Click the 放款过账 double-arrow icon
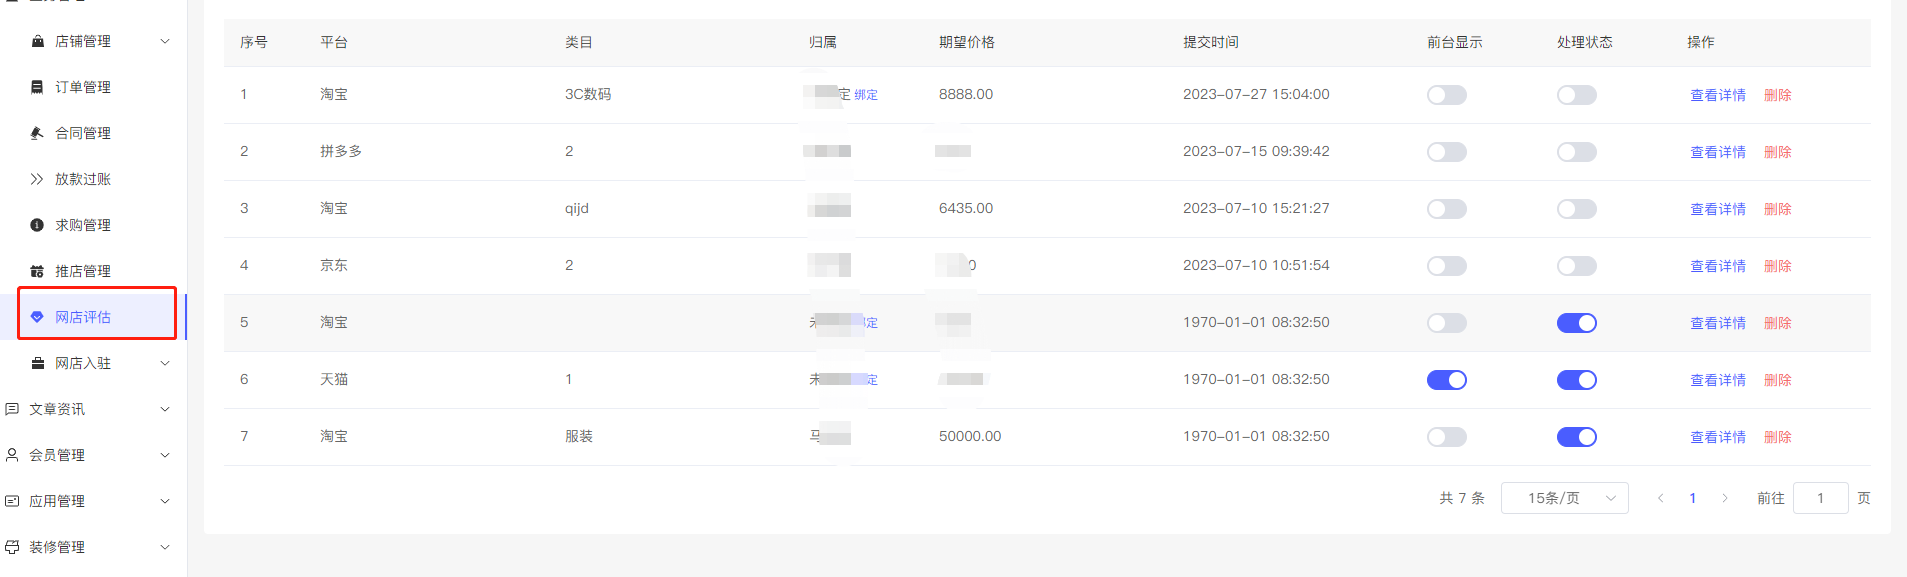1907x577 pixels. pyautogui.click(x=37, y=179)
